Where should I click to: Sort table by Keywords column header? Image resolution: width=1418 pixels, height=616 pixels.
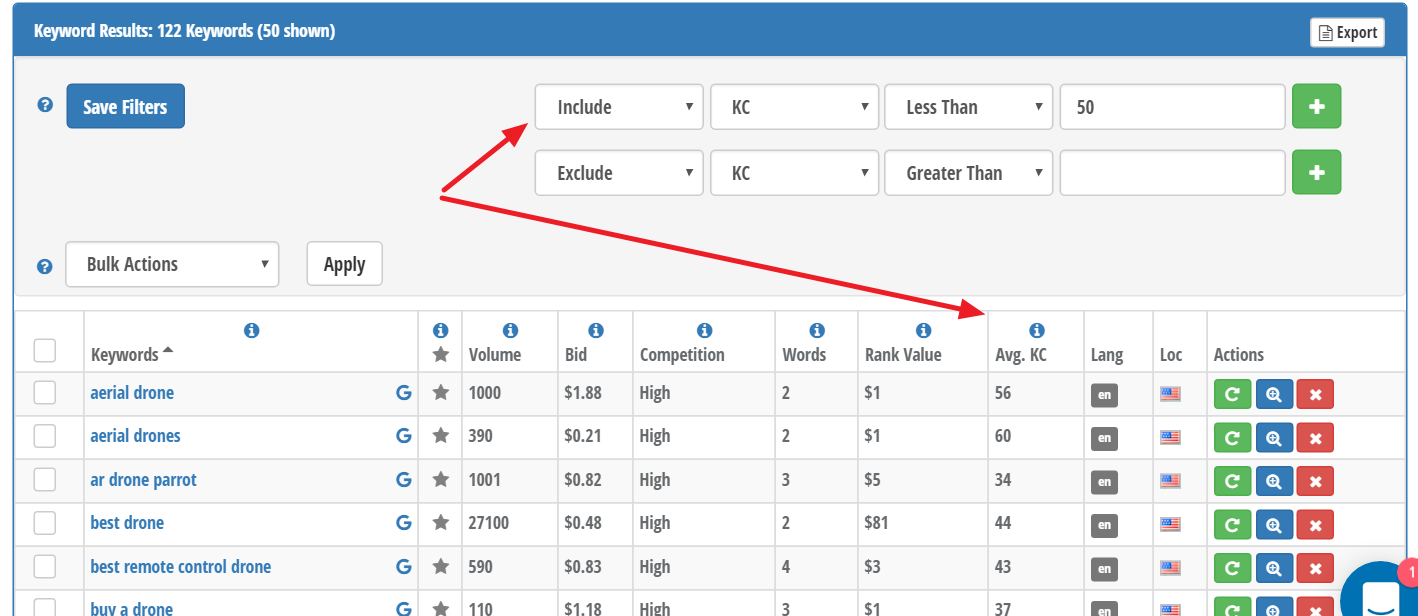tap(125, 355)
